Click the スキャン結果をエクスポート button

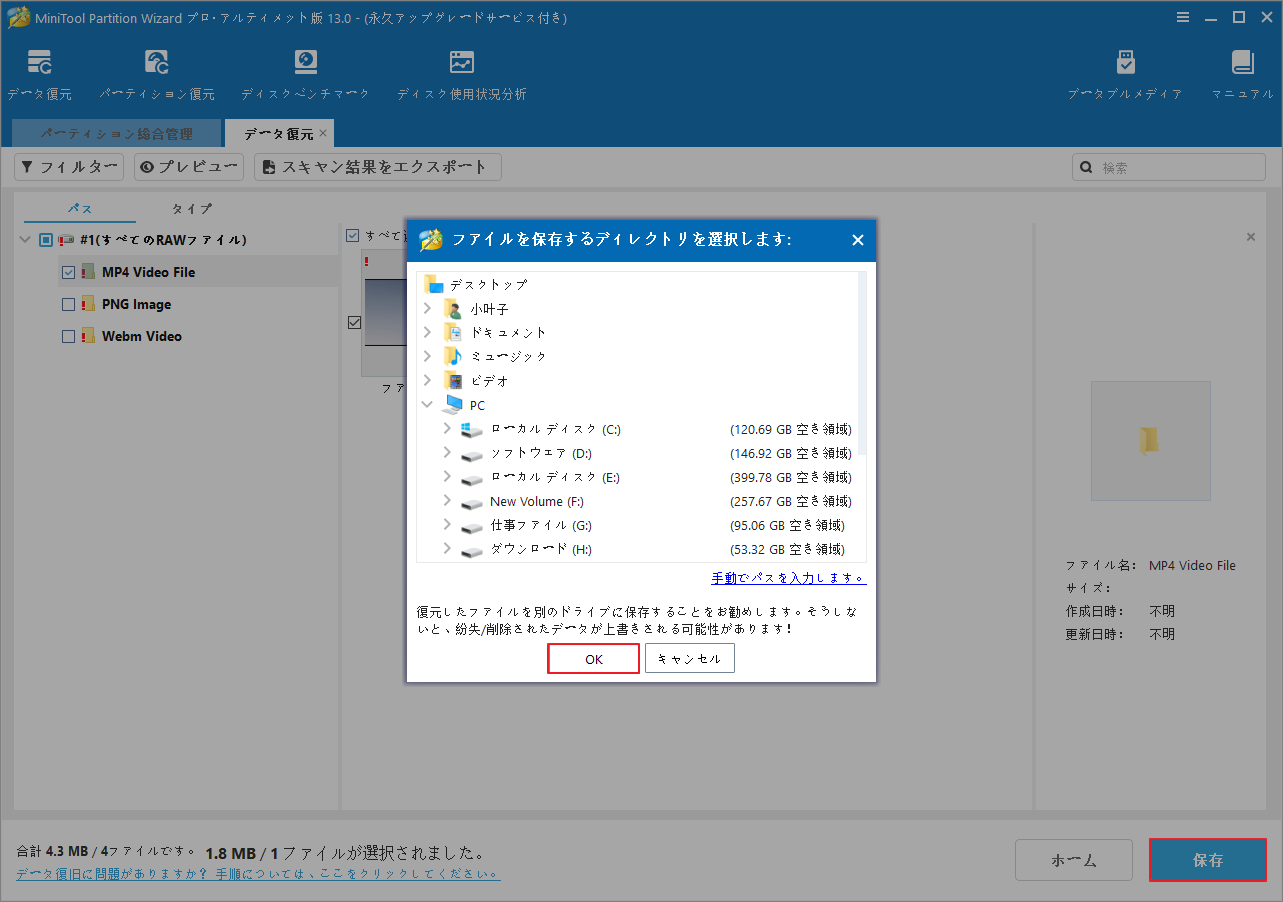(x=377, y=166)
